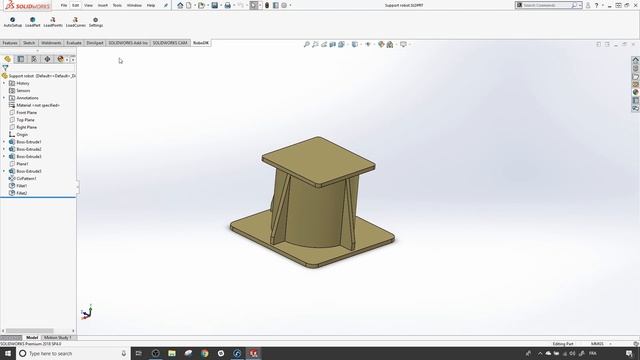Click the Edit Appearance sphere icon in view toolbar
The width and height of the screenshot is (640, 360).
pos(381,44)
